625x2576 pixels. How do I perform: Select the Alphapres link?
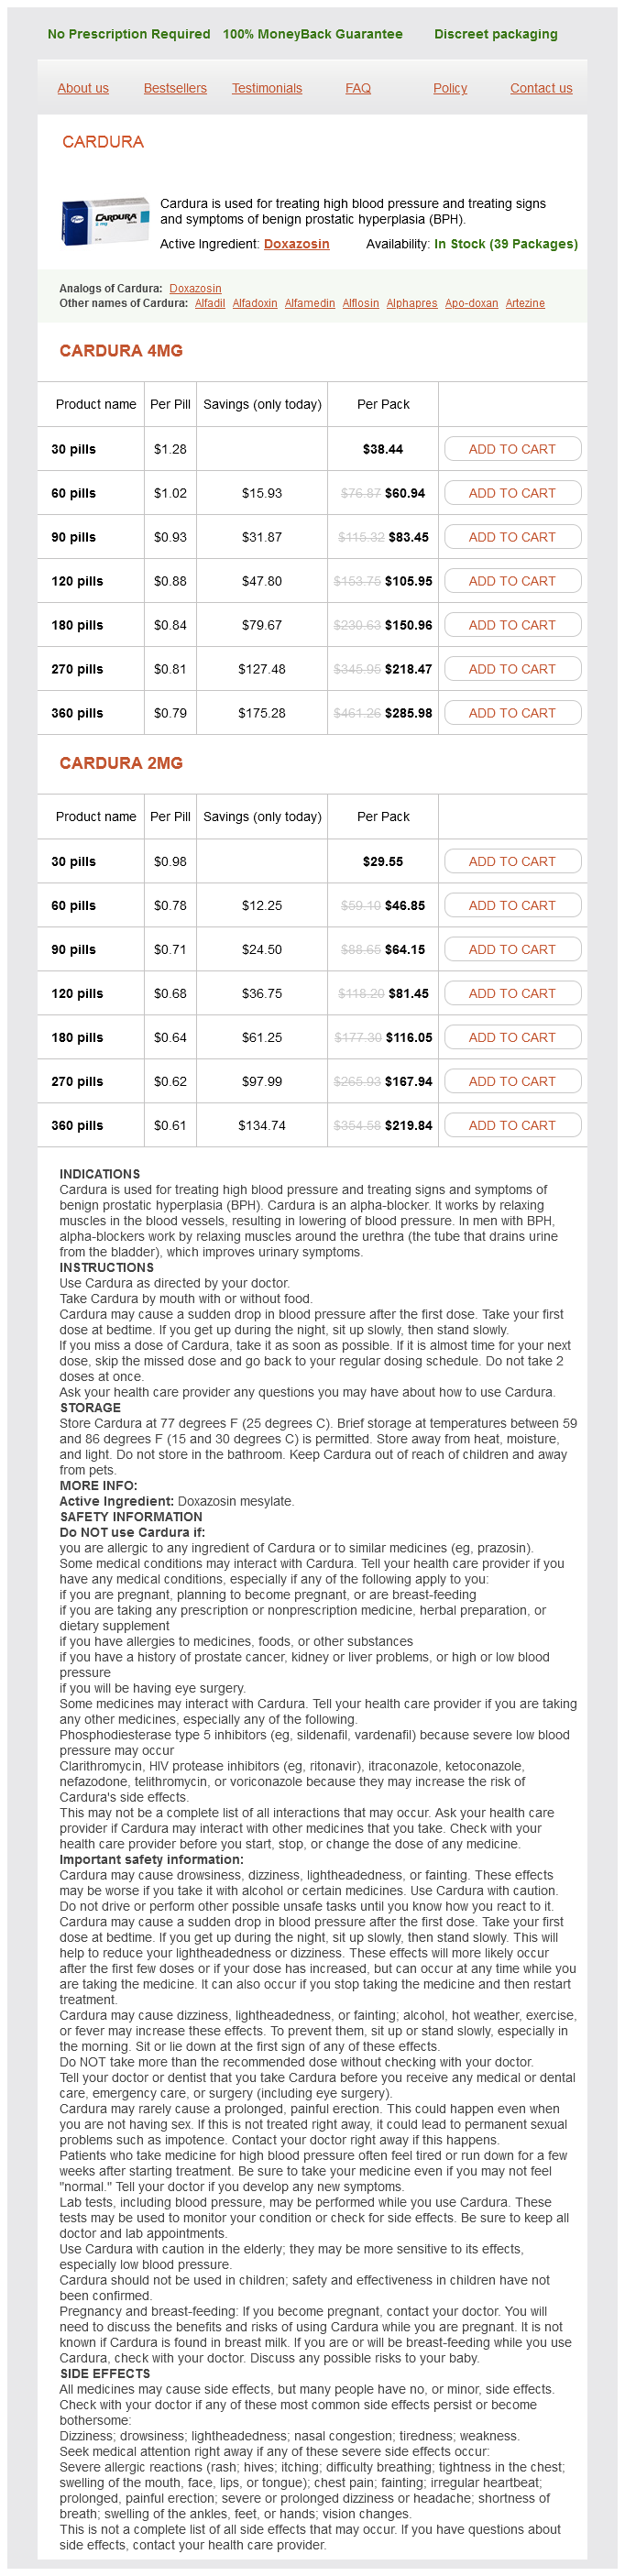click(x=412, y=303)
